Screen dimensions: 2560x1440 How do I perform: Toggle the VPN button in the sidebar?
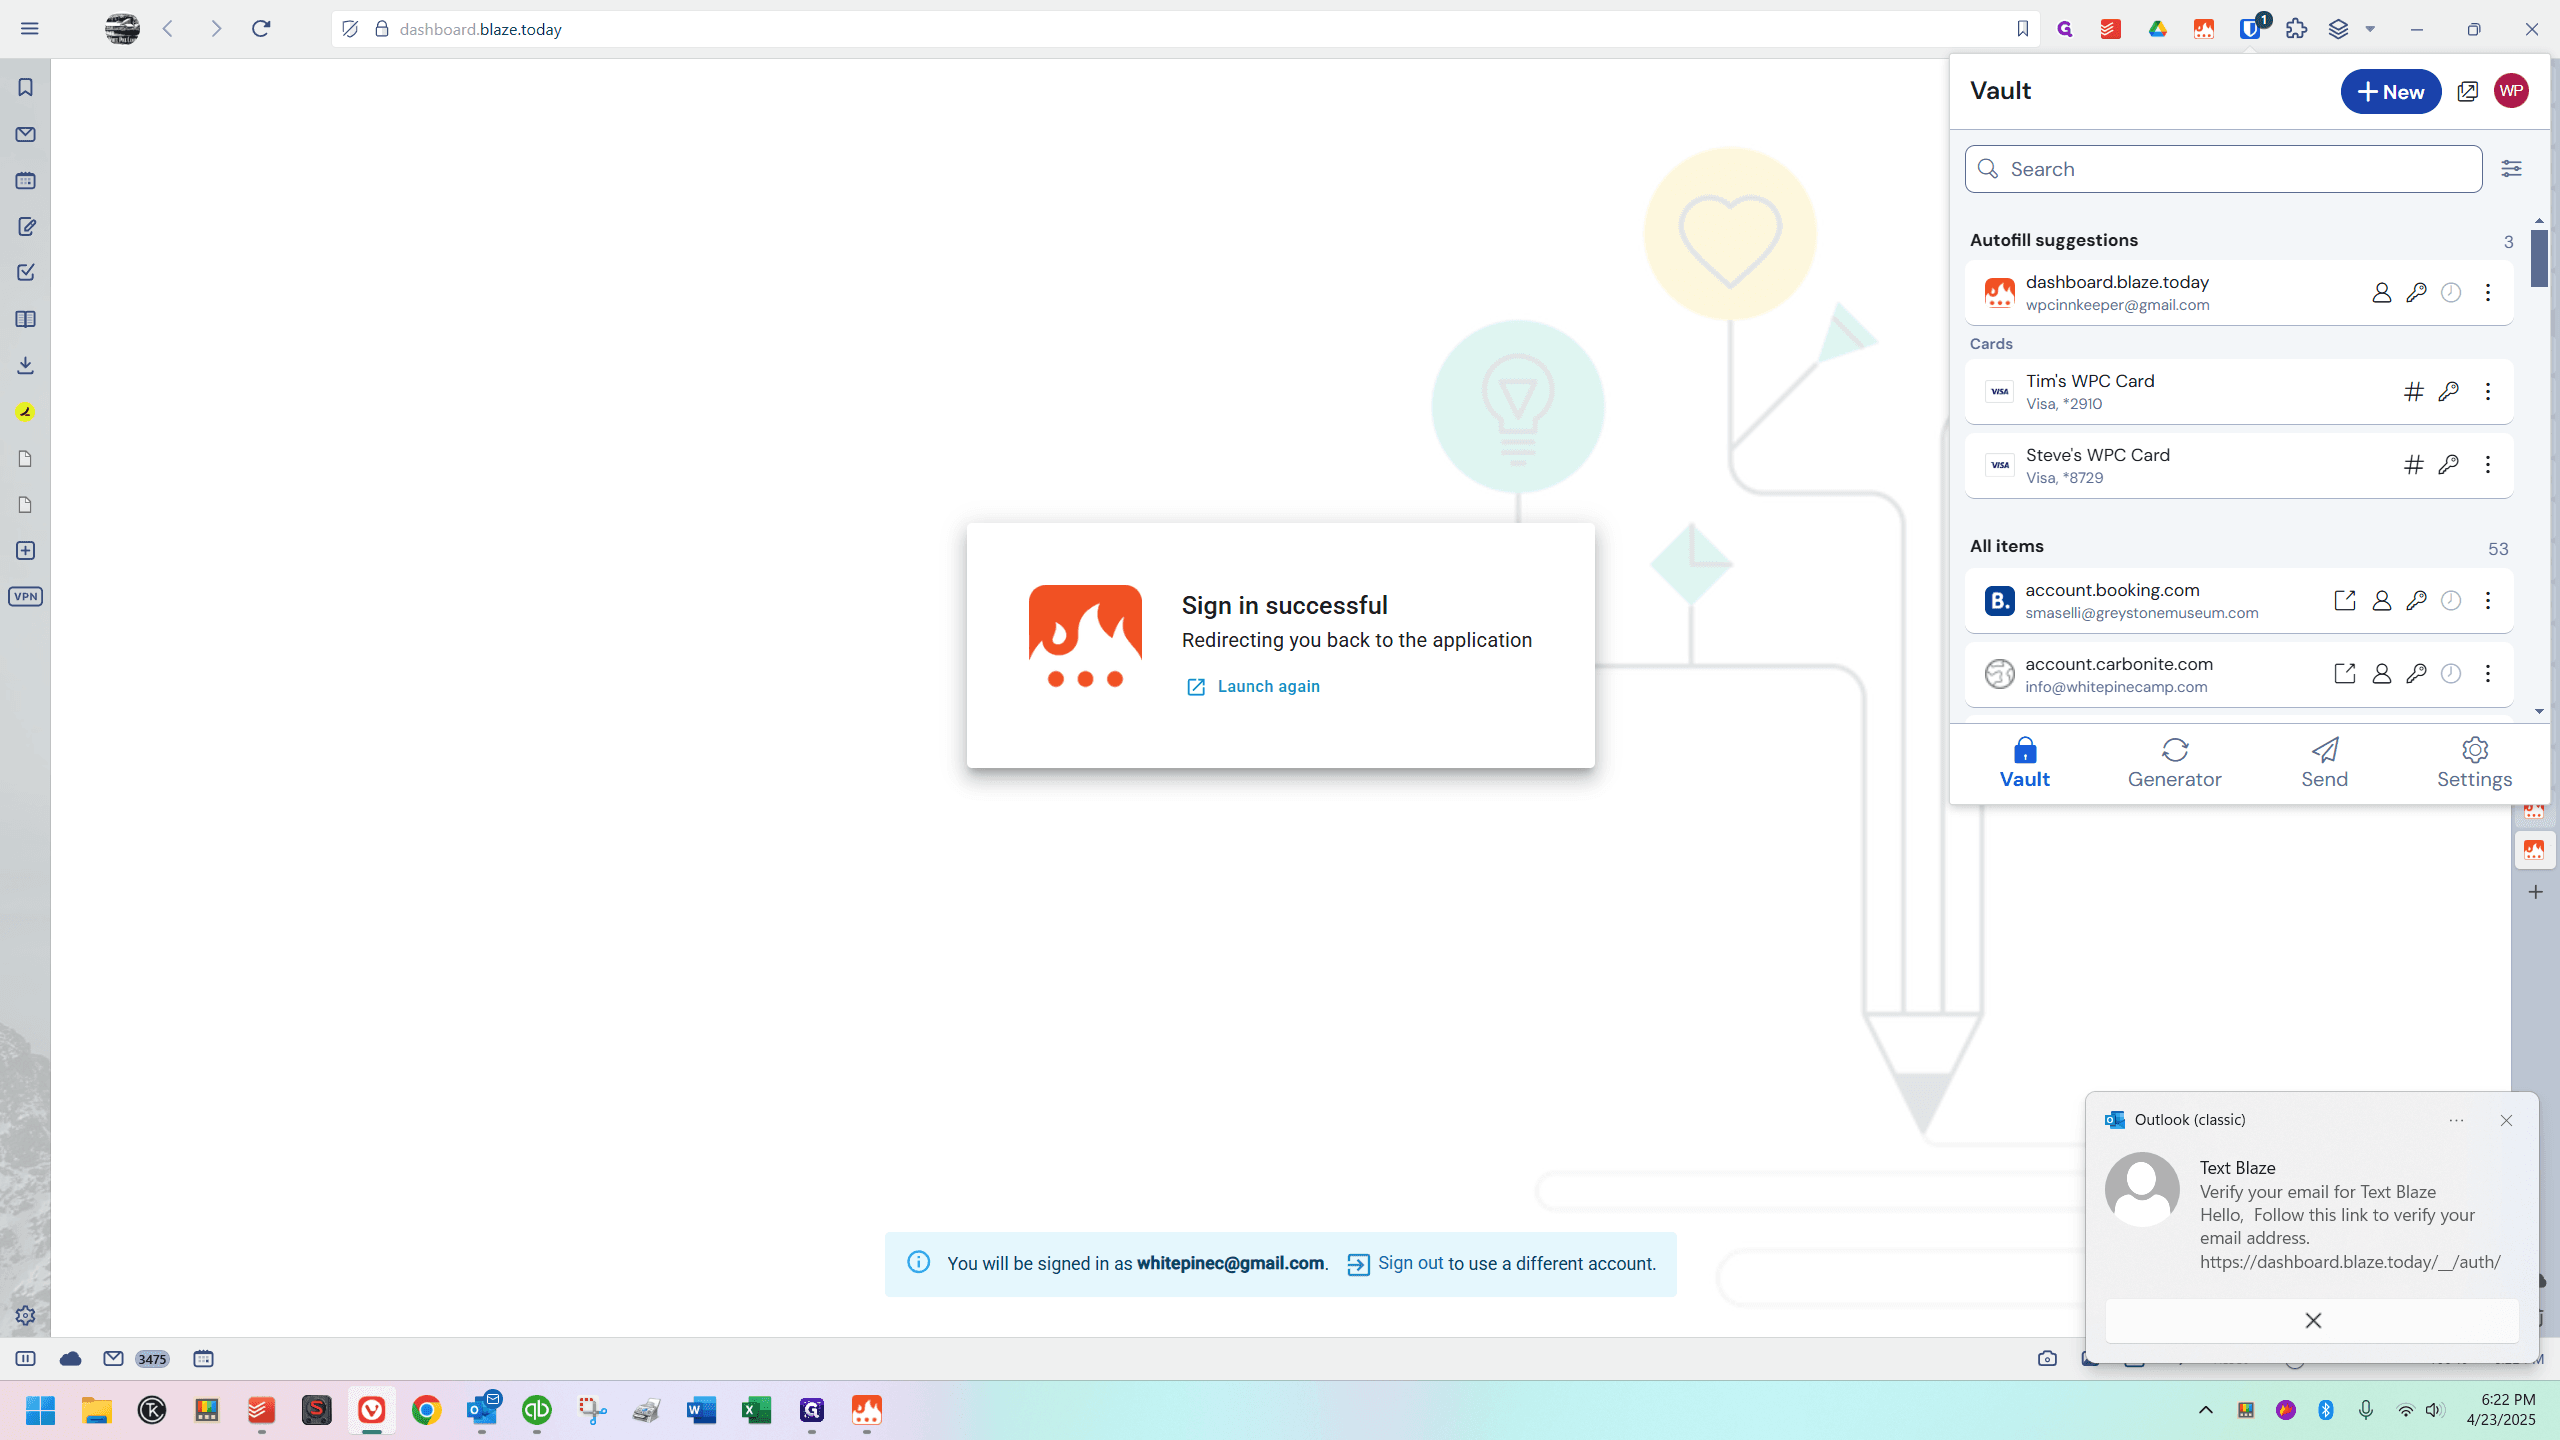tap(26, 597)
